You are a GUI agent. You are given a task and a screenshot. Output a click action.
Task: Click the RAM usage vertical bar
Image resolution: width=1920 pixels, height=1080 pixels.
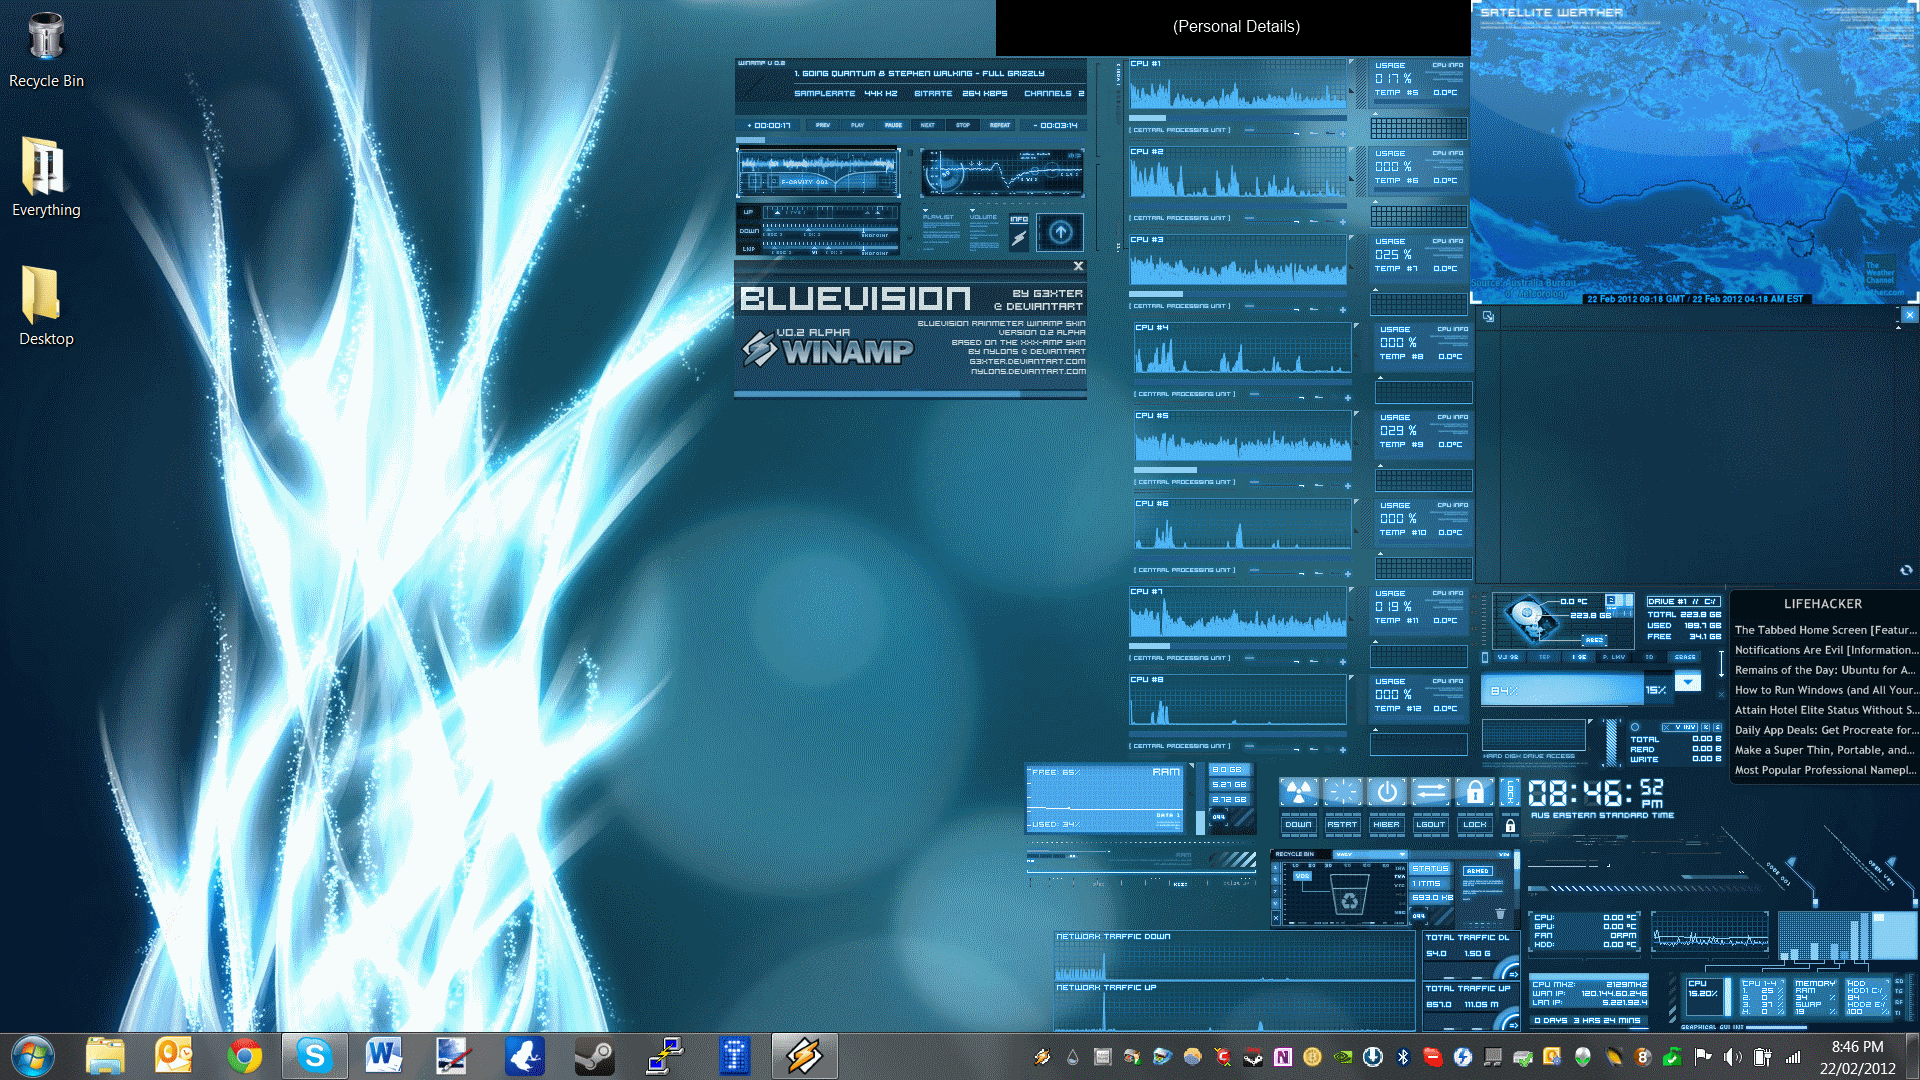[1200, 798]
